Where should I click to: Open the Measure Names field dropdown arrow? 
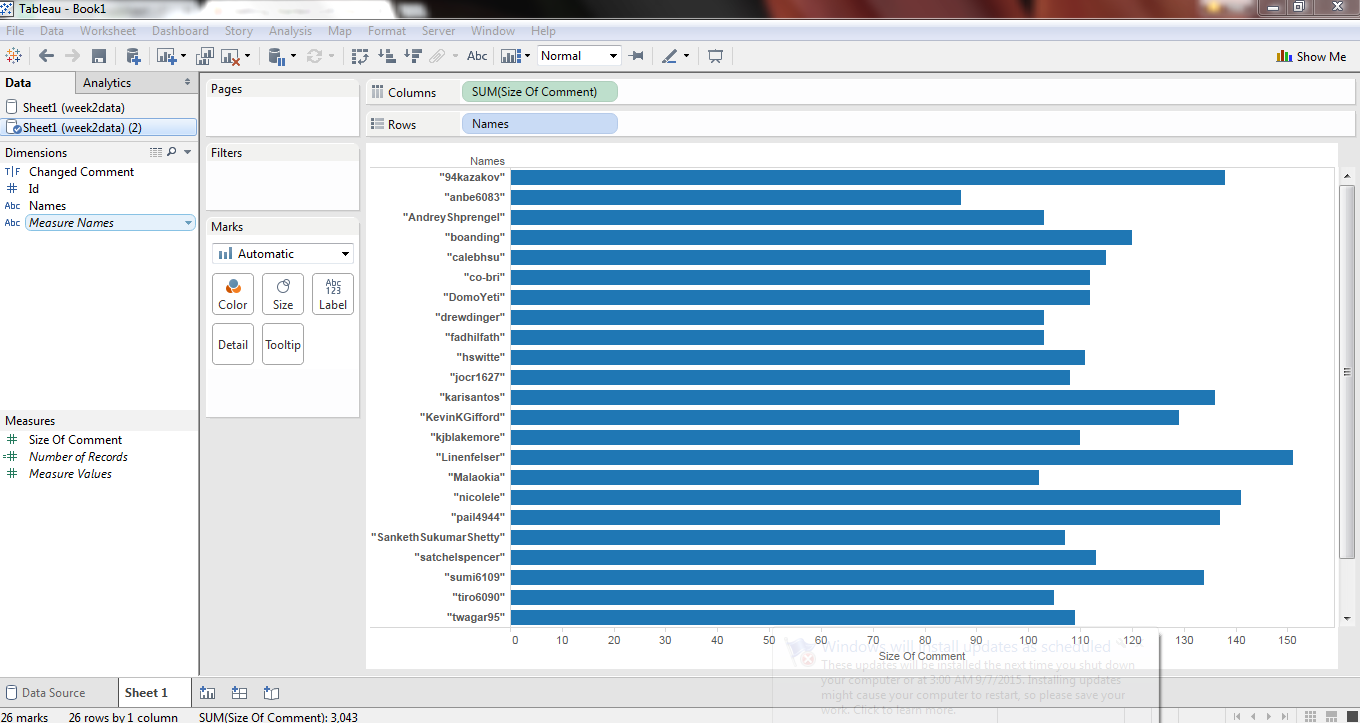[188, 223]
